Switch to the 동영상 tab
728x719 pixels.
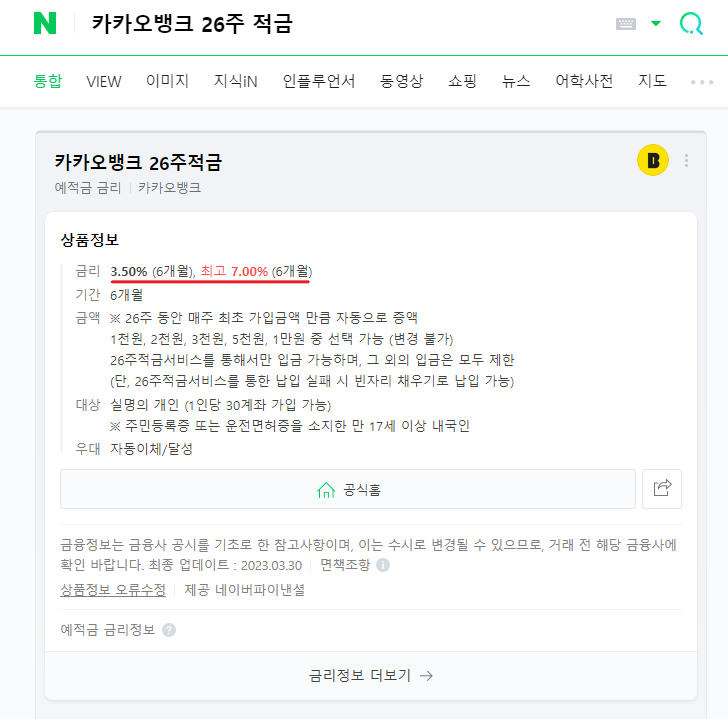401,81
